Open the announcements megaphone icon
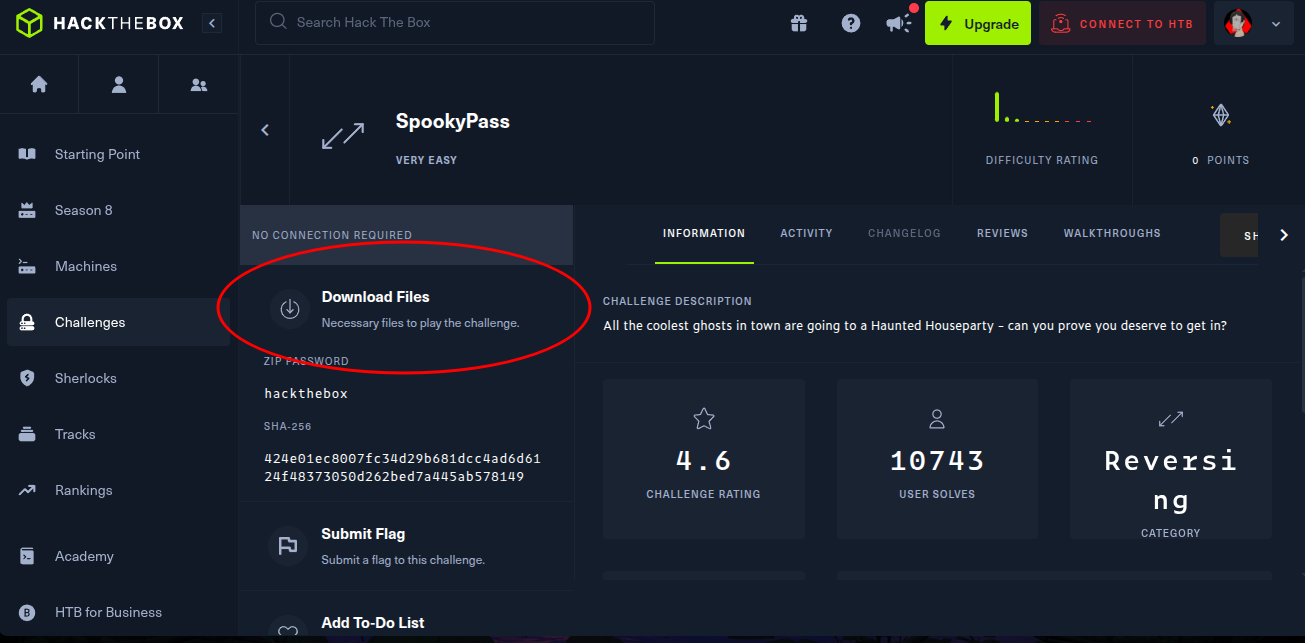 pyautogui.click(x=899, y=23)
